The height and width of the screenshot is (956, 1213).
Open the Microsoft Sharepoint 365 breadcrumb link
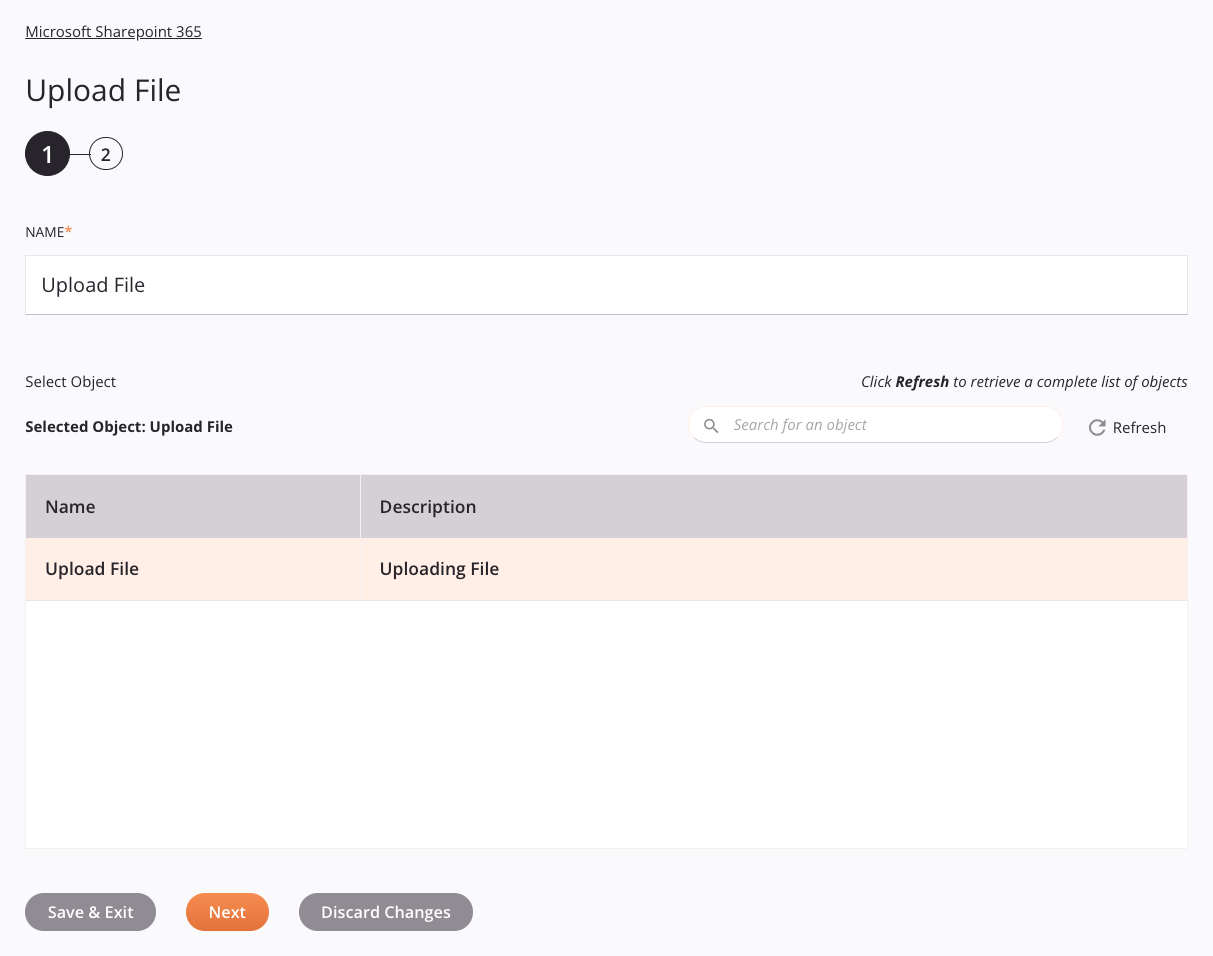(113, 32)
